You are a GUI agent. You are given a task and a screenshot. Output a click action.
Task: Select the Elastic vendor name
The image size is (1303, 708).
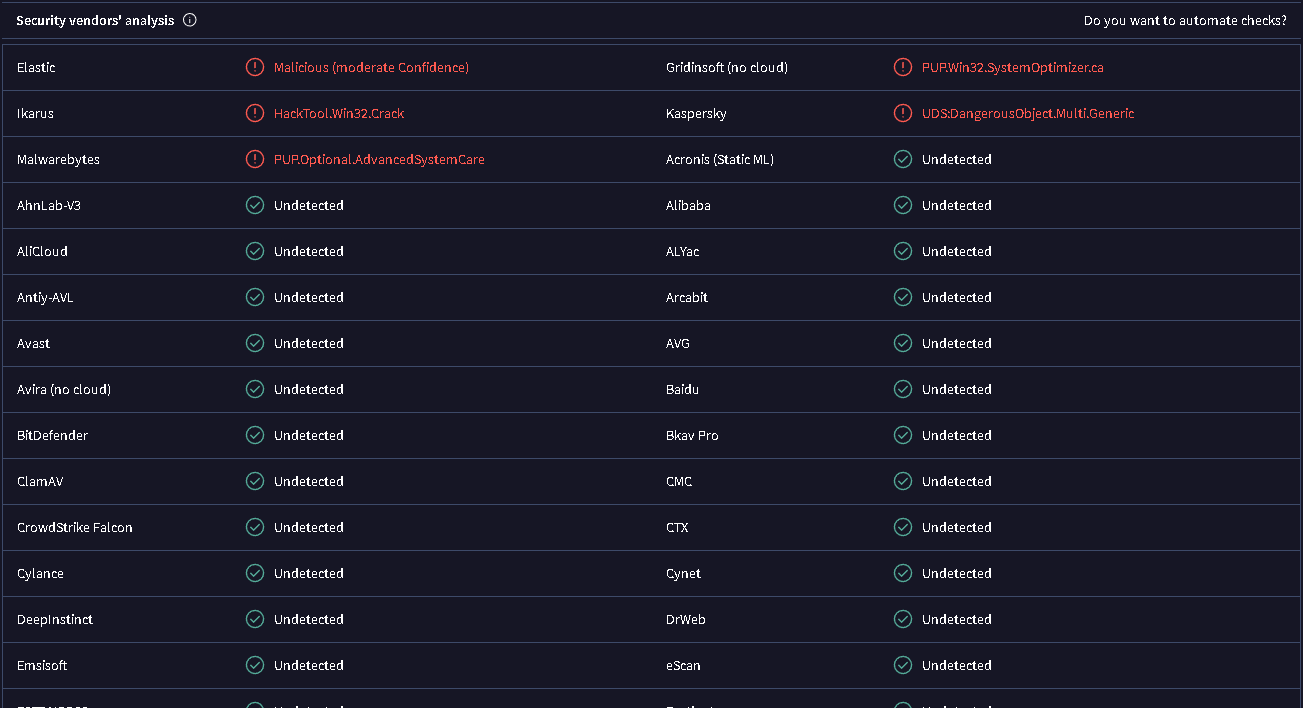coord(36,67)
